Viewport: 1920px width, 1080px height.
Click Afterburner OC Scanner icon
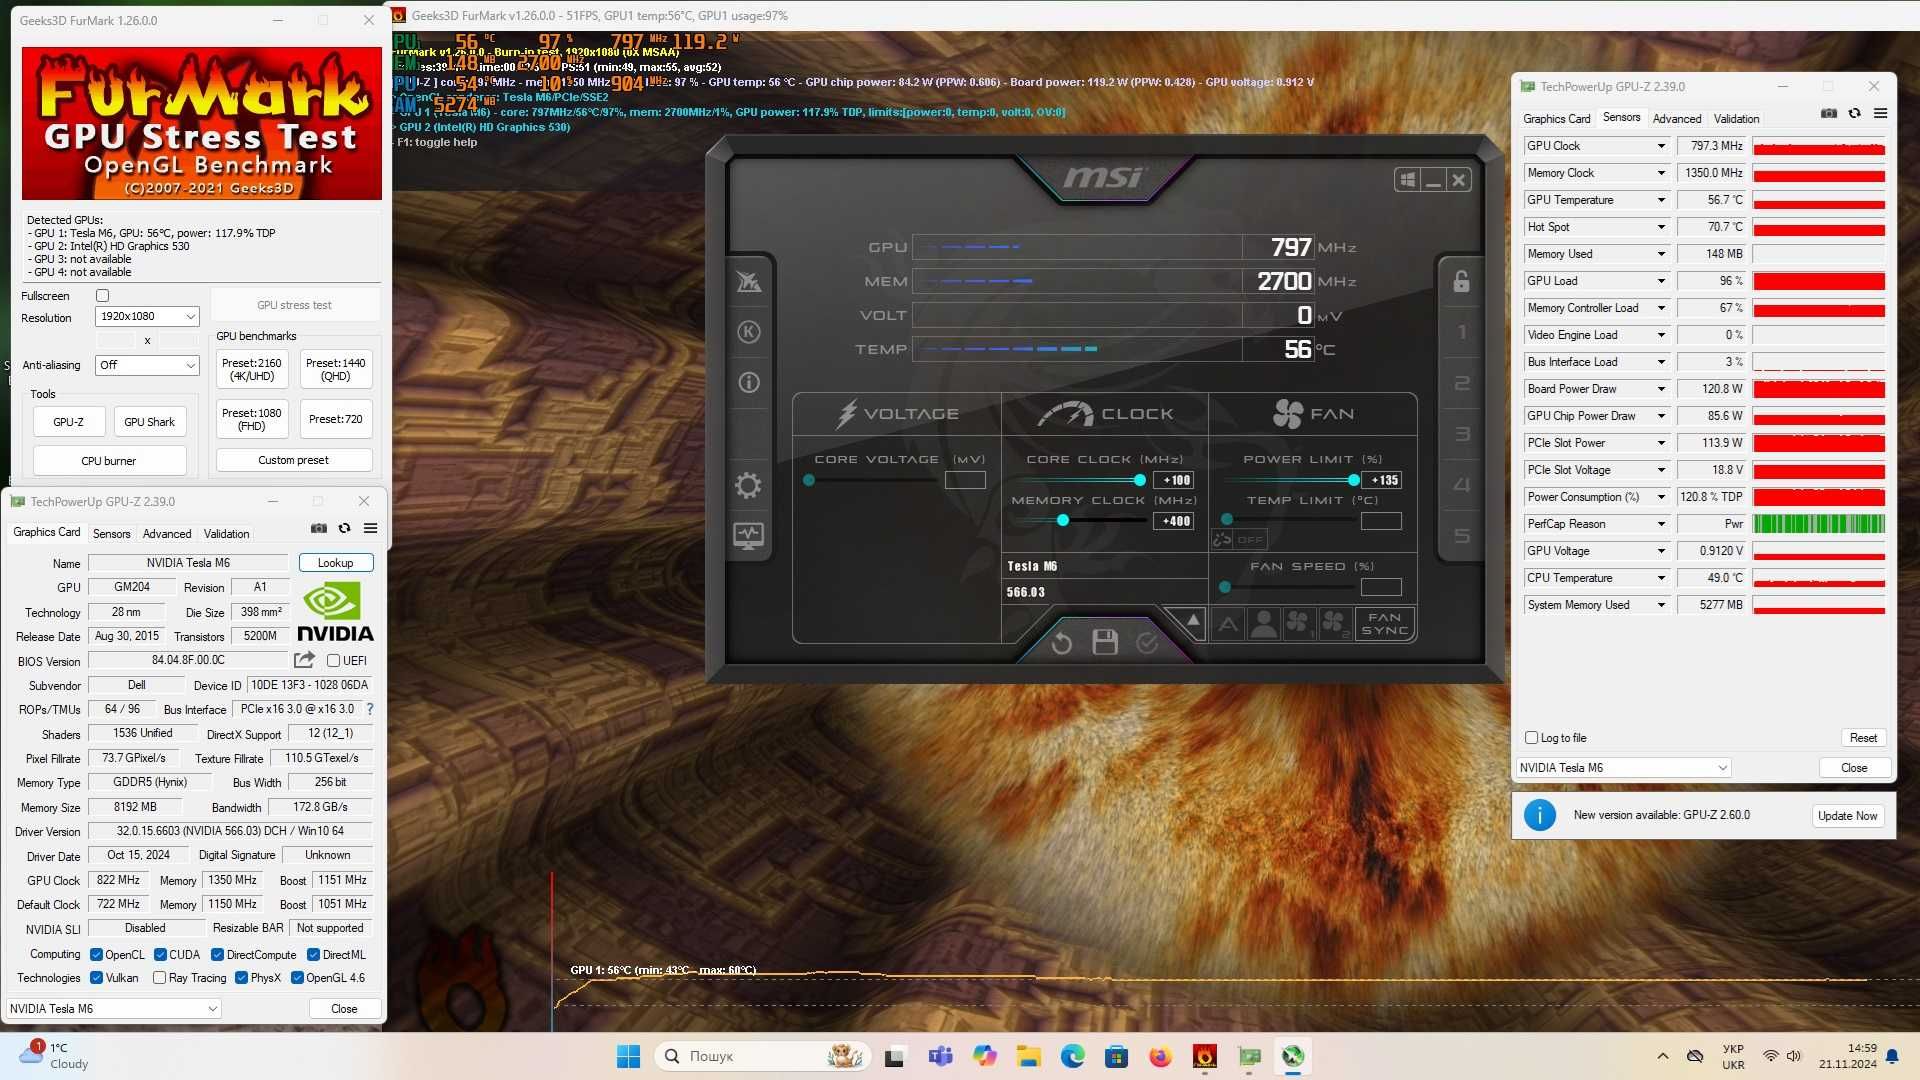(748, 281)
